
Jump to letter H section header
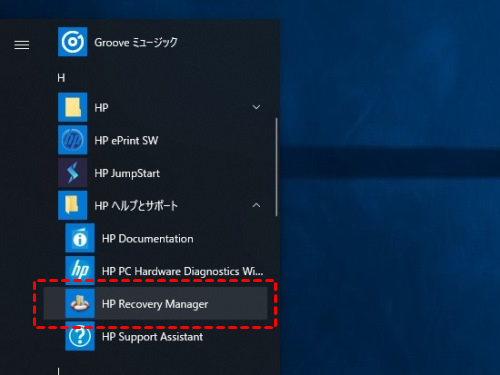(x=61, y=78)
